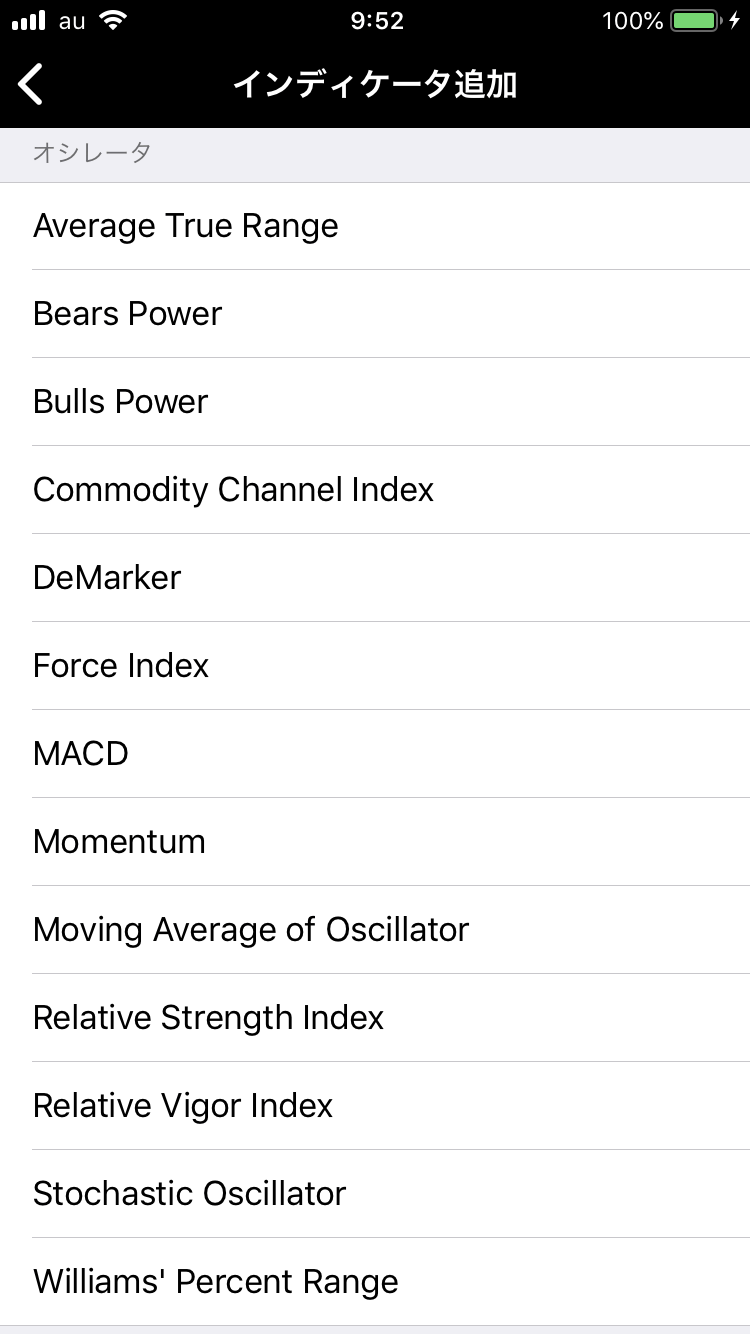Add Force Index indicator
The image size is (750, 1334).
pos(121,666)
